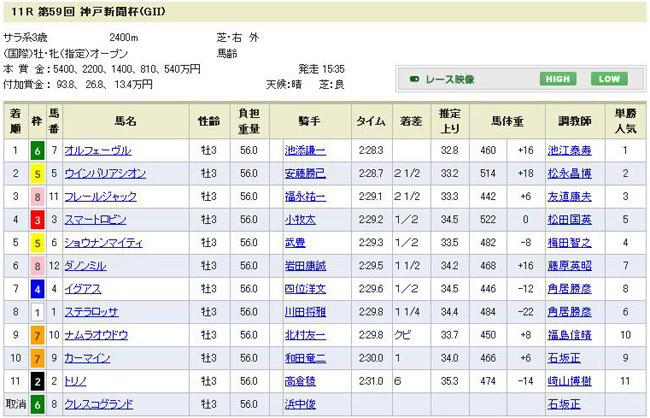Open ショウナンマイティ horse link
The image size is (650, 418).
coord(103,242)
